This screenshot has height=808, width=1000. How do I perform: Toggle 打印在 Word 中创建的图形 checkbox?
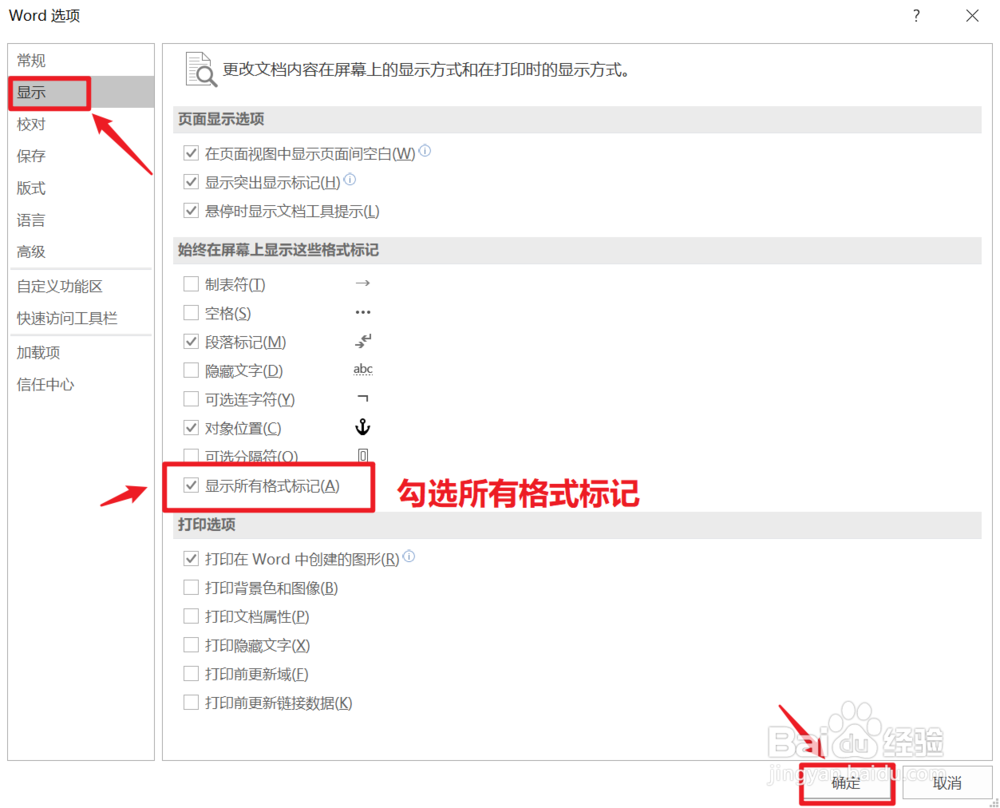tap(191, 559)
